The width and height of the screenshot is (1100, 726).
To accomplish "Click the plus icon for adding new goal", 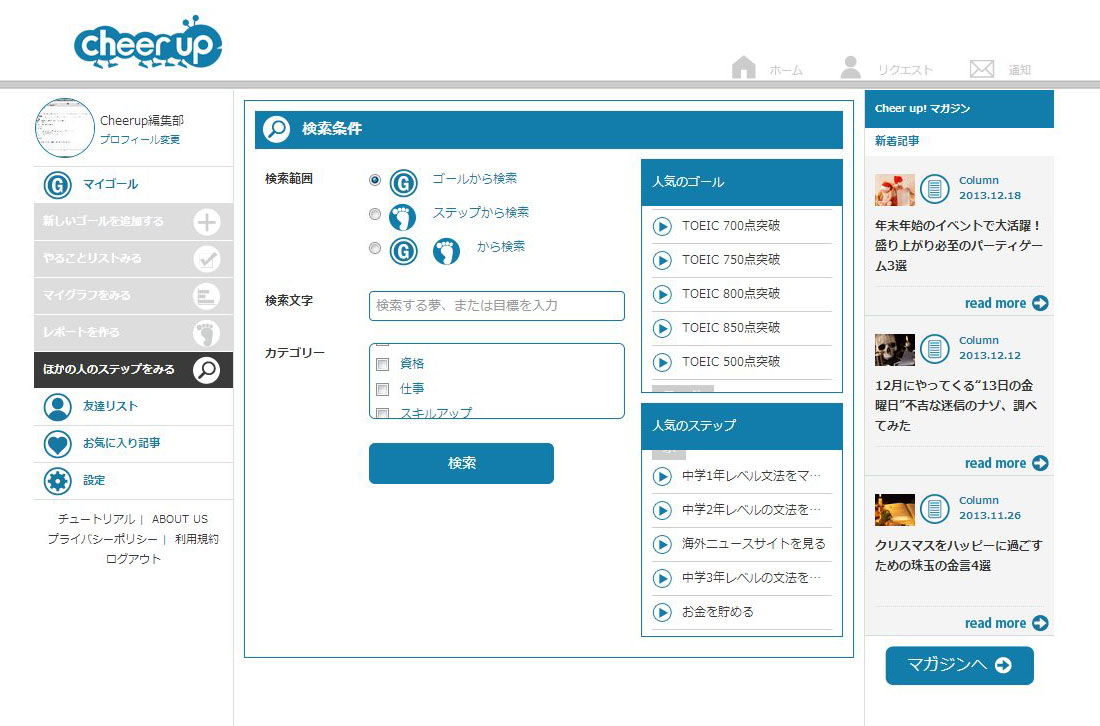I will pyautogui.click(x=206, y=222).
